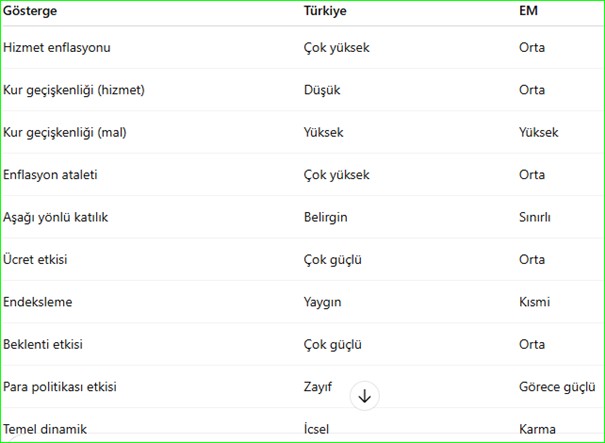The height and width of the screenshot is (443, 605).
Task: Select the "Yaygın" cell for Endeksleme
Action: coord(325,302)
